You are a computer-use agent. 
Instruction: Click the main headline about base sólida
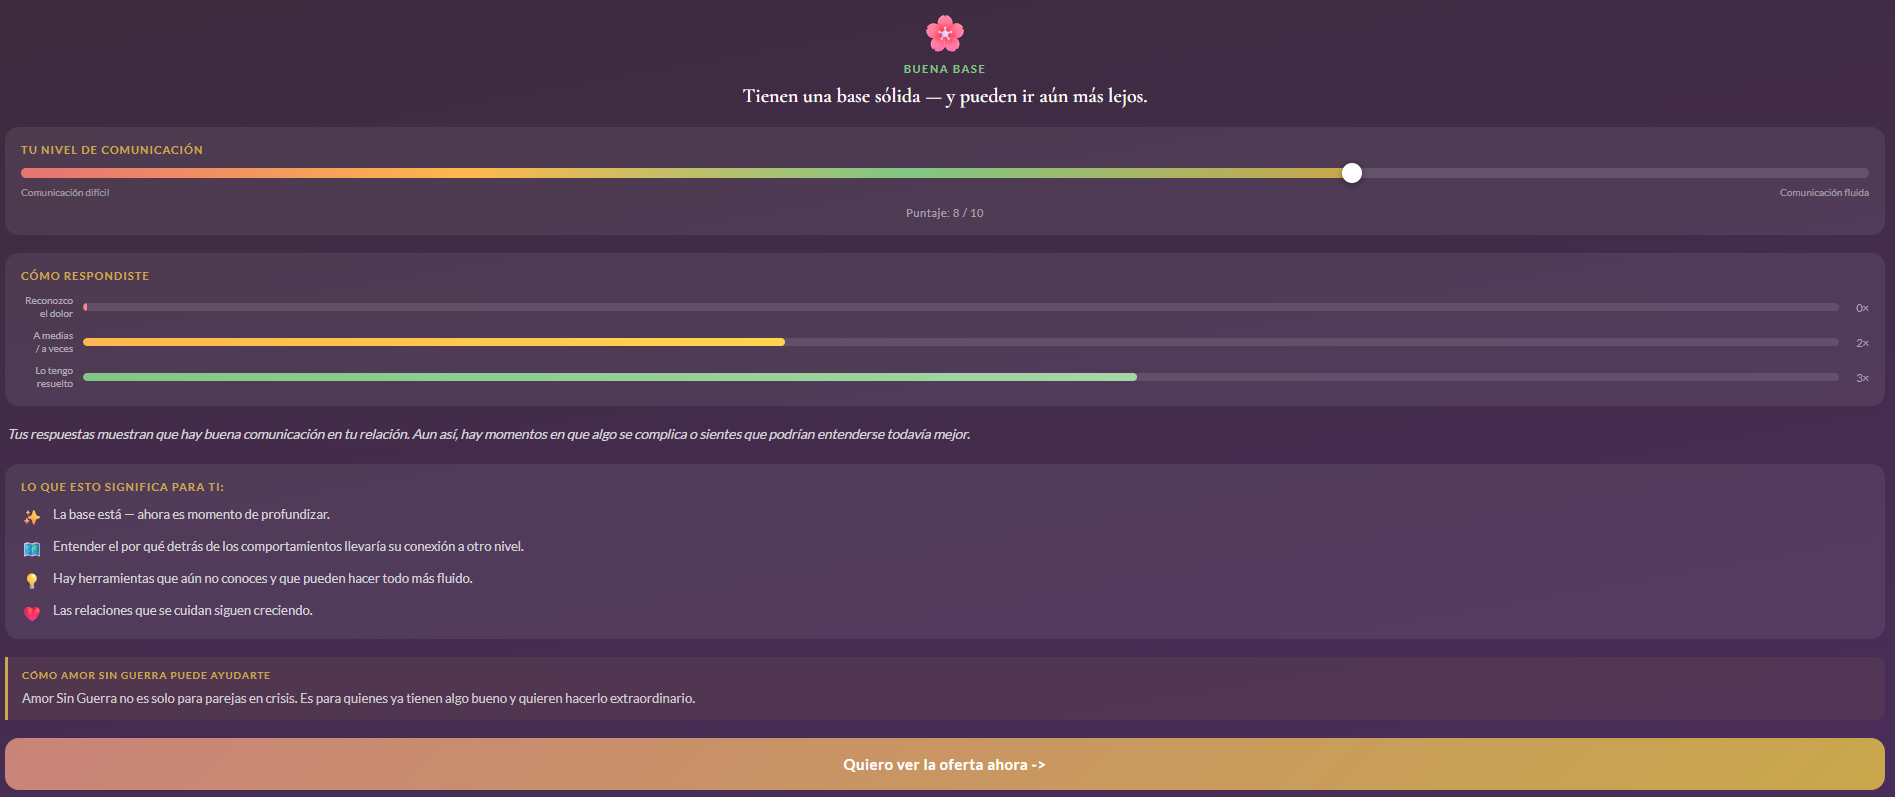pyautogui.click(x=945, y=96)
